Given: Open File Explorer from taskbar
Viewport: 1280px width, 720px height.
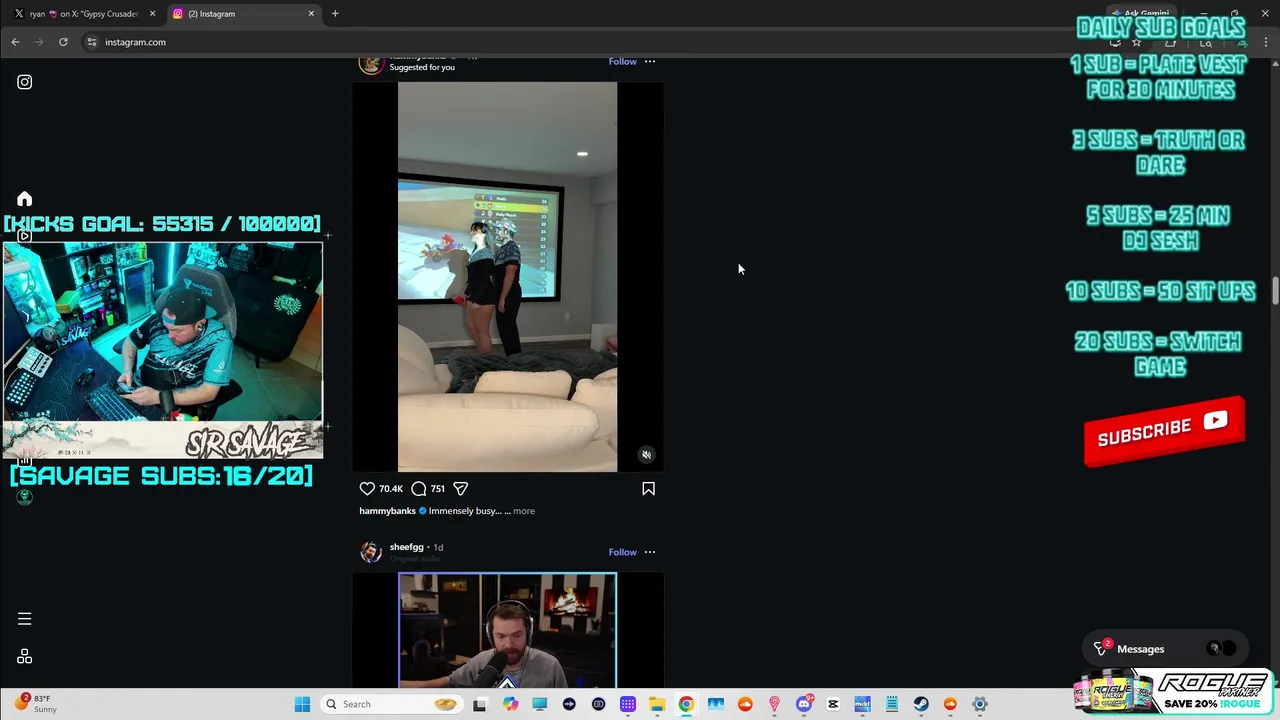Looking at the screenshot, I should coord(657,704).
